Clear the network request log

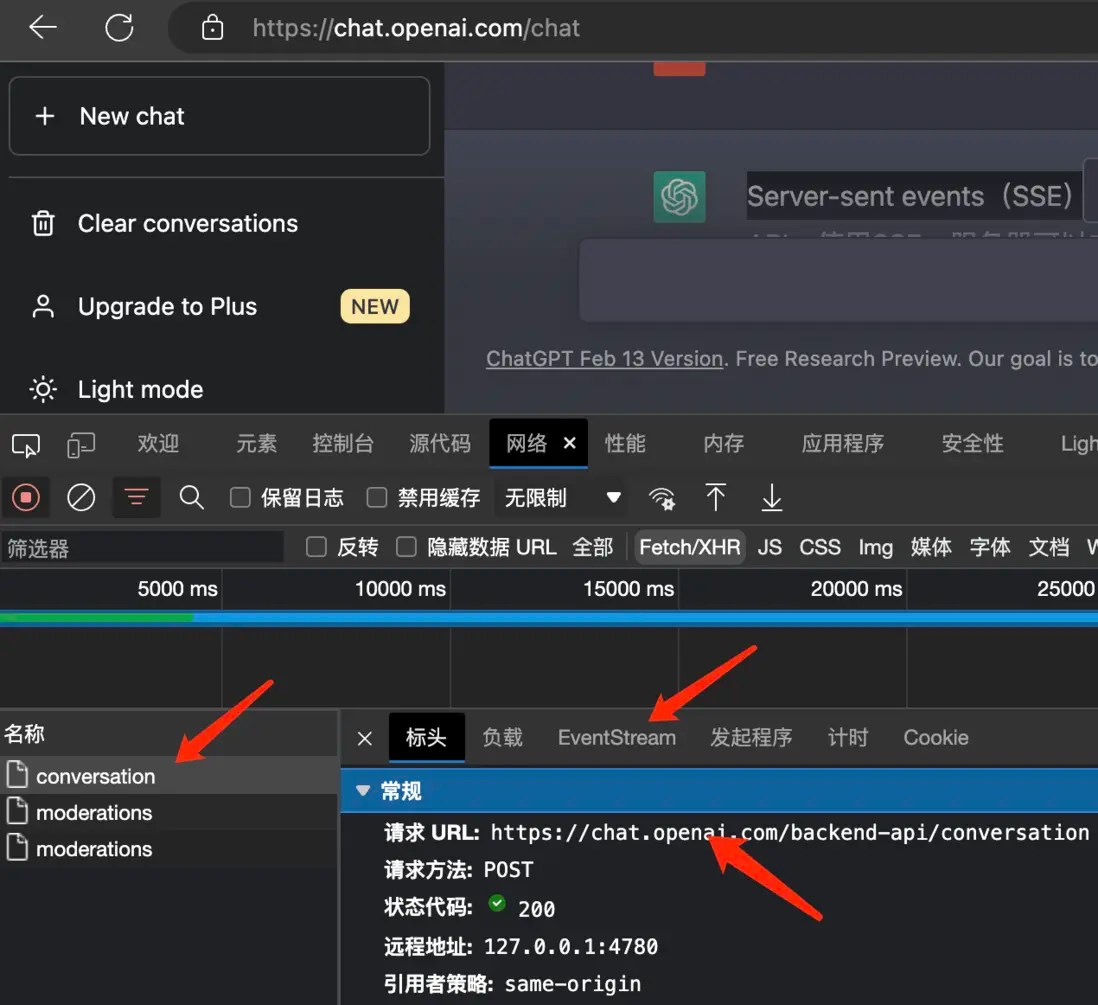[81, 497]
